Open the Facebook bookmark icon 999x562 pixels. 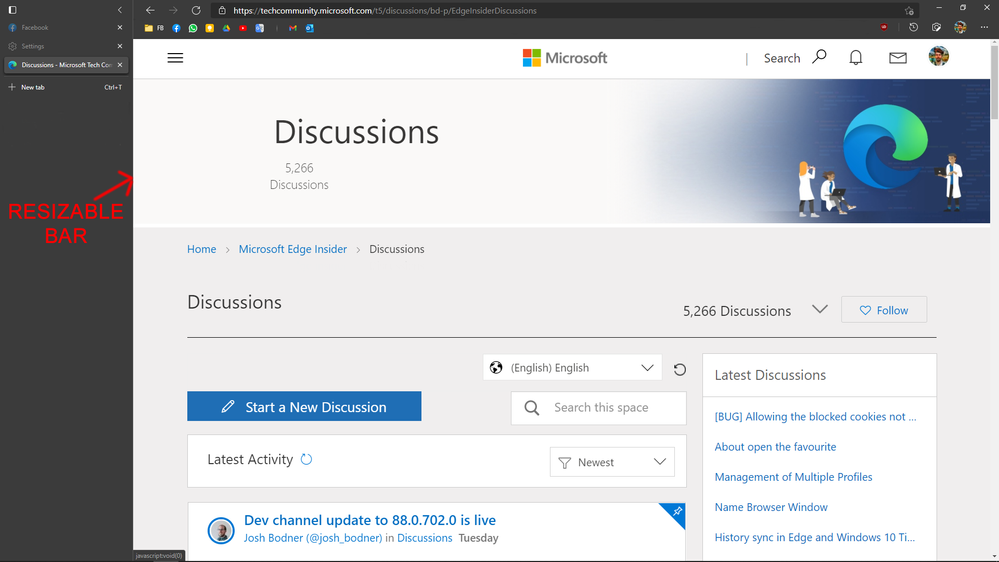tap(176, 28)
